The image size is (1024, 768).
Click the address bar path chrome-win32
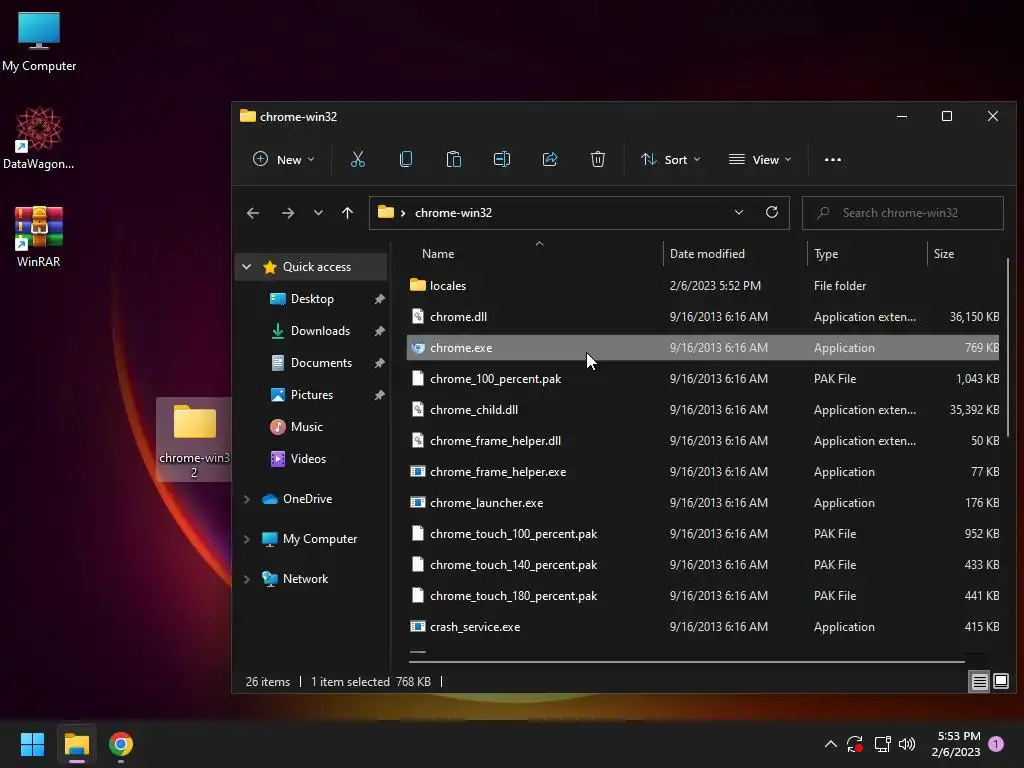(453, 213)
